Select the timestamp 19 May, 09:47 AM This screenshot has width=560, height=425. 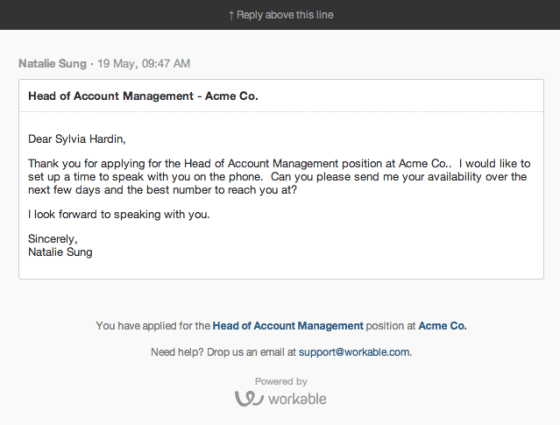coord(144,64)
